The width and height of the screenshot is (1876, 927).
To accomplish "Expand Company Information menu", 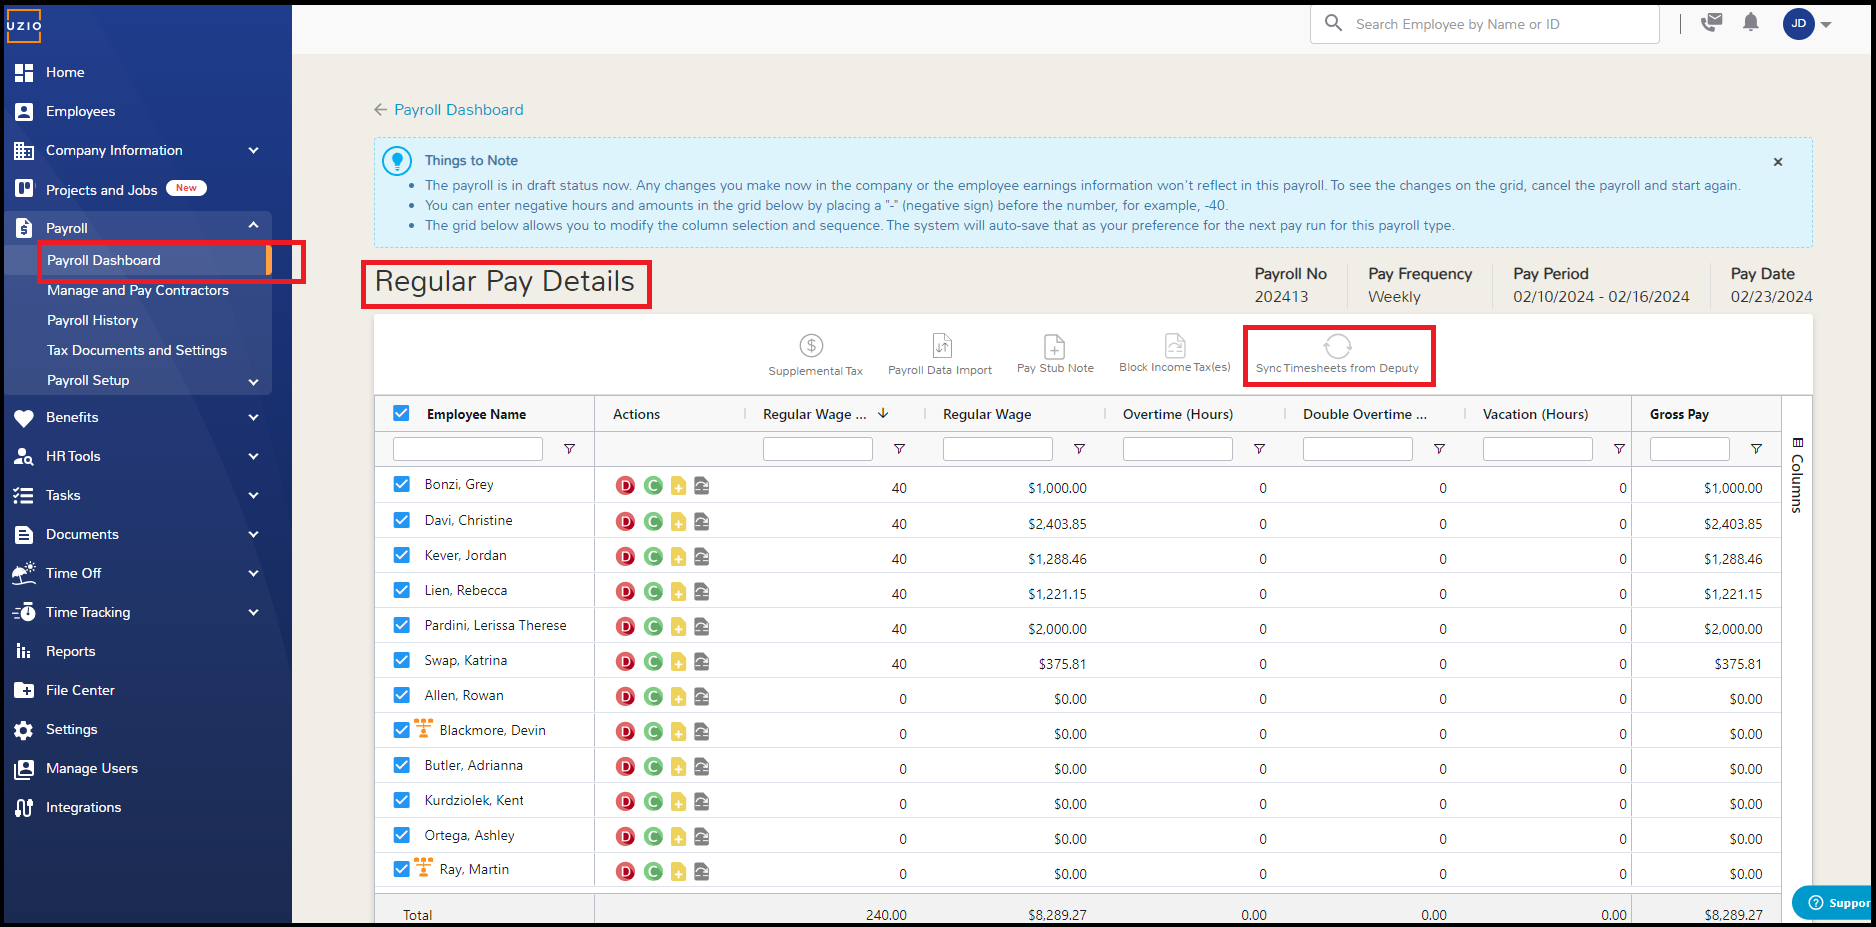I will tap(253, 150).
